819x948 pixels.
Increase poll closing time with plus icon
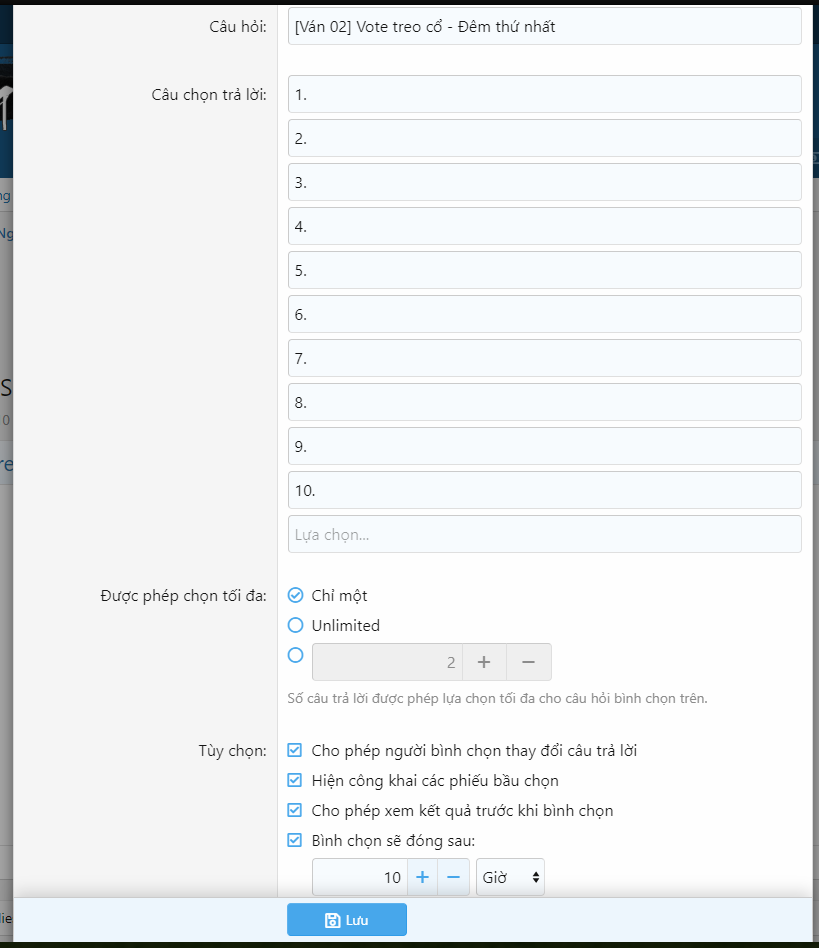422,877
